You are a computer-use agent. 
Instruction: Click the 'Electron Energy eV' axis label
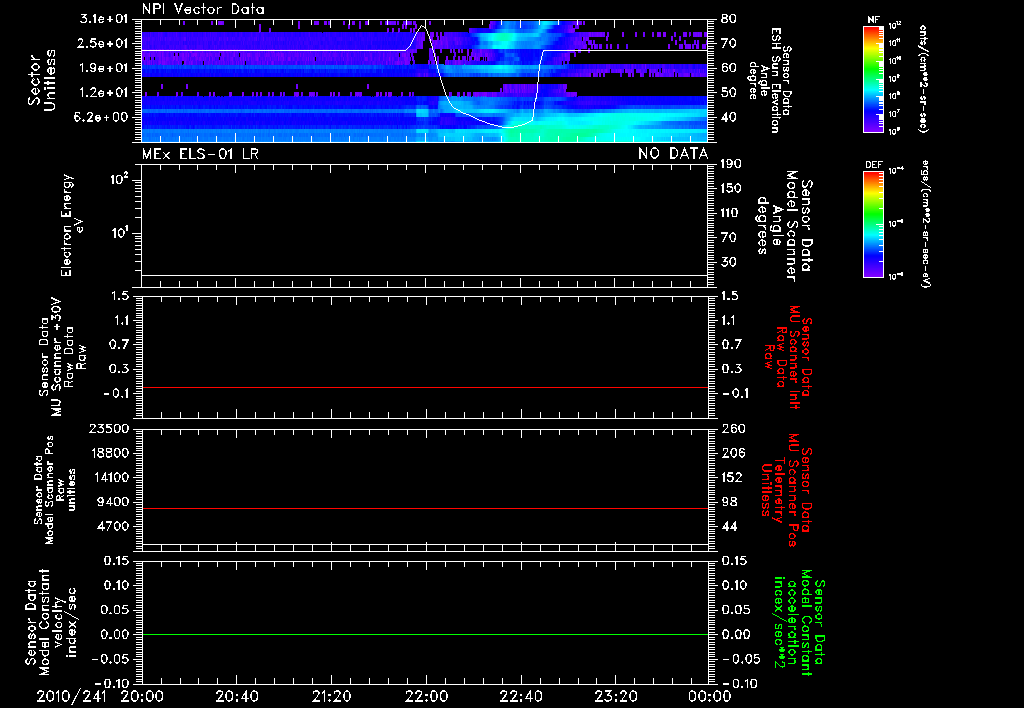click(x=72, y=225)
